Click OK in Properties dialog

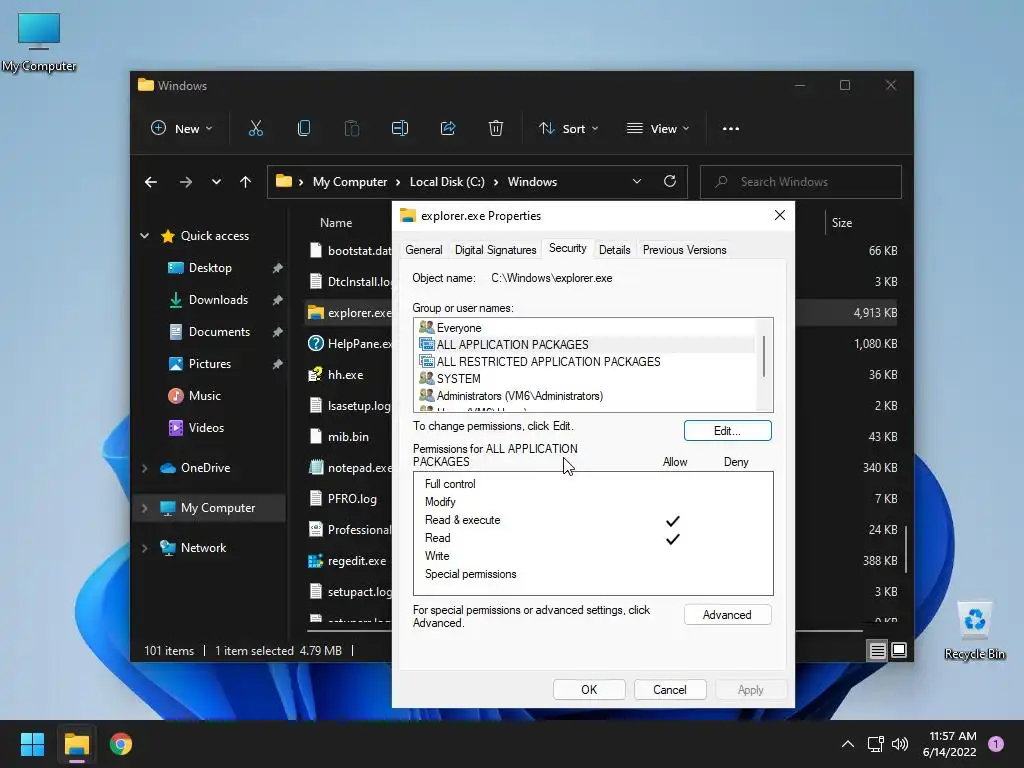pyautogui.click(x=589, y=690)
